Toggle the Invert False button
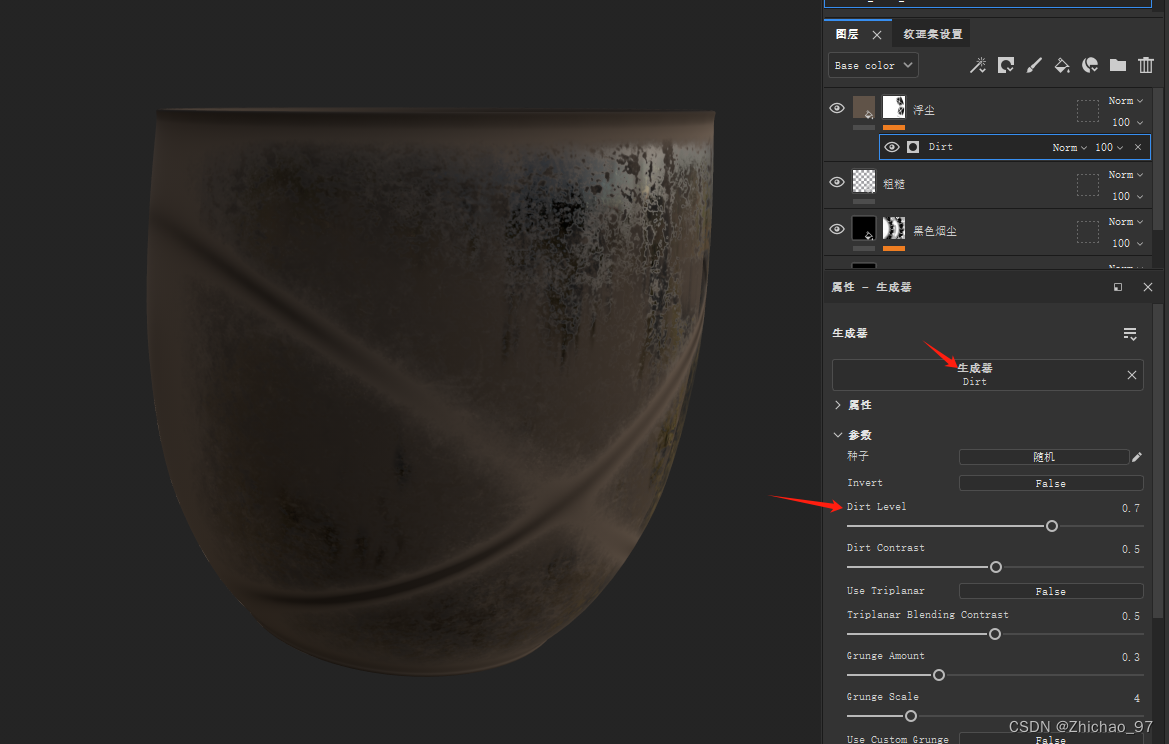 [1050, 483]
